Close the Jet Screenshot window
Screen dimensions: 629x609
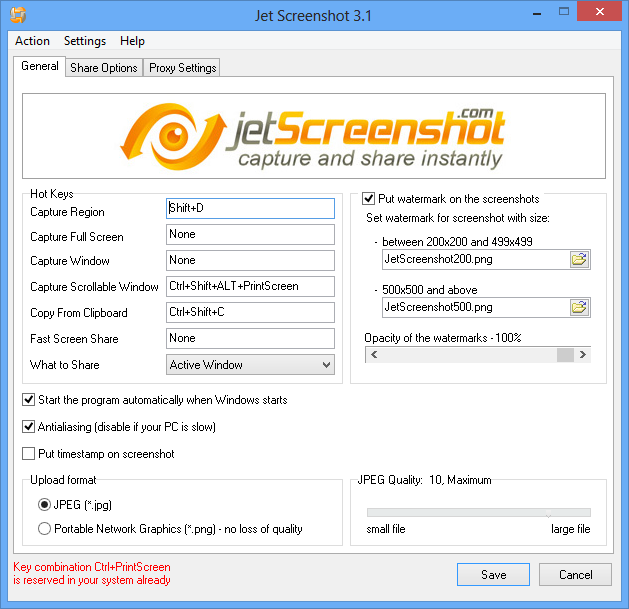600,11
